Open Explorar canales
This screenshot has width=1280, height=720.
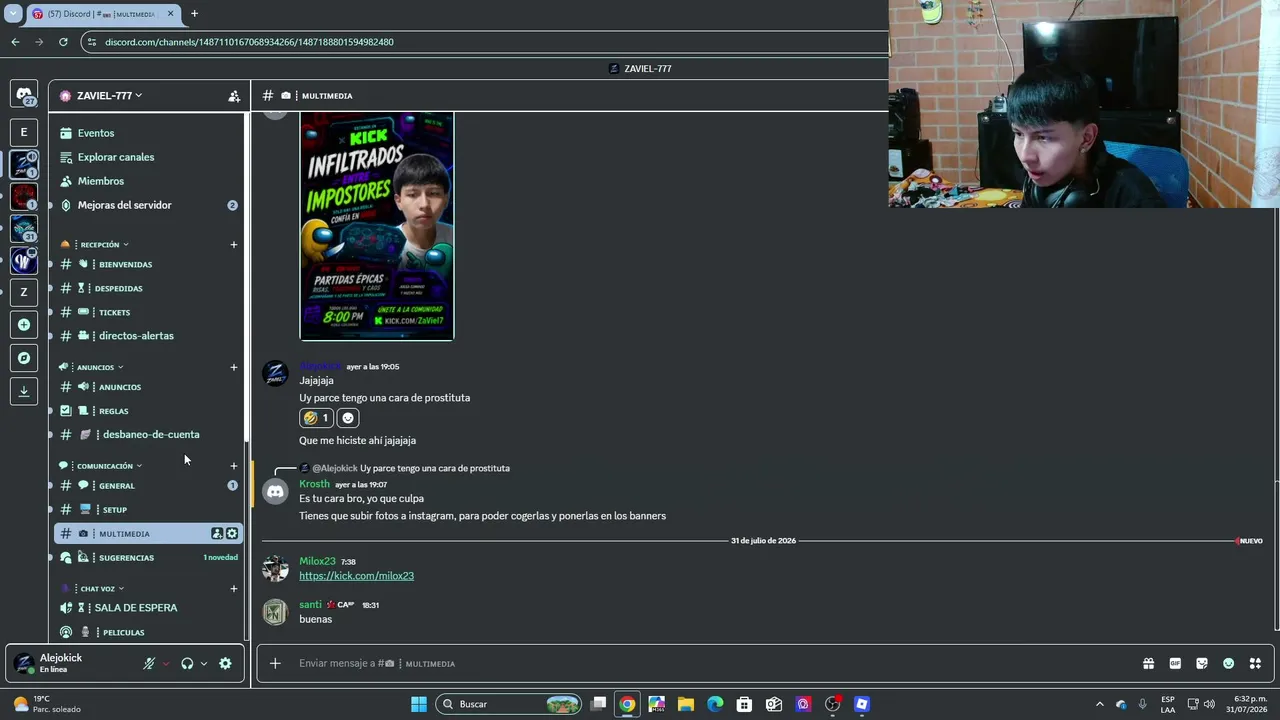[x=148, y=157]
